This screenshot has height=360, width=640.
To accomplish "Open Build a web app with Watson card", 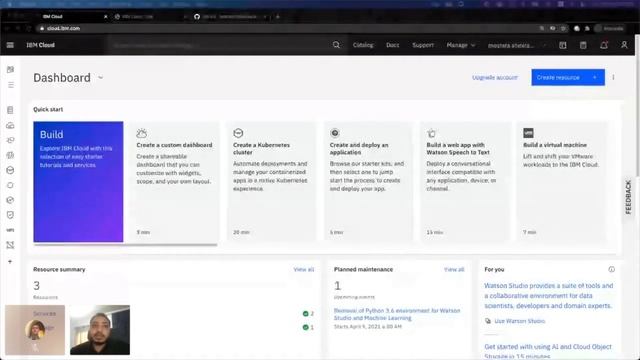I will [x=464, y=182].
